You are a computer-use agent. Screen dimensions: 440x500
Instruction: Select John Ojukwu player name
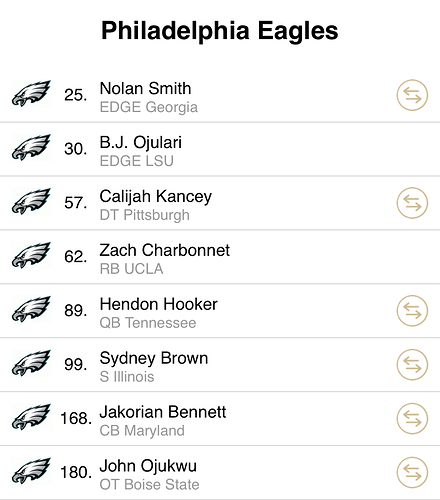tap(148, 466)
